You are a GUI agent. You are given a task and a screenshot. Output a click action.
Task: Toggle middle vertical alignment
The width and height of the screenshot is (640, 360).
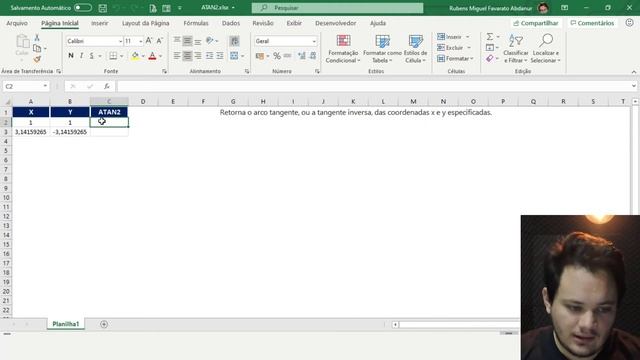coord(187,41)
